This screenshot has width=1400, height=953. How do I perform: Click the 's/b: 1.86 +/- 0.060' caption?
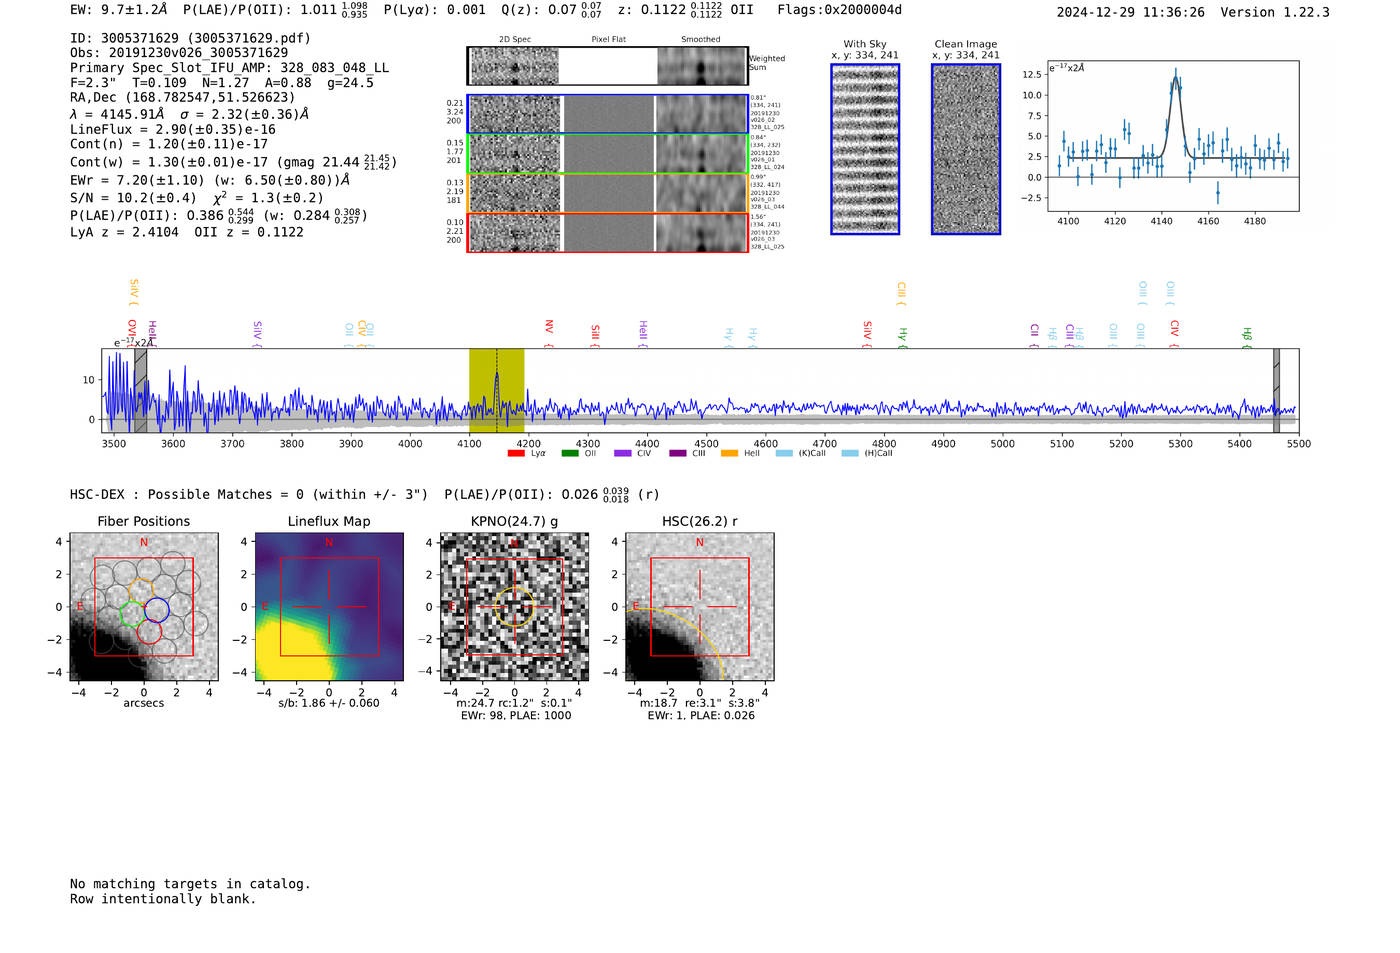(329, 703)
